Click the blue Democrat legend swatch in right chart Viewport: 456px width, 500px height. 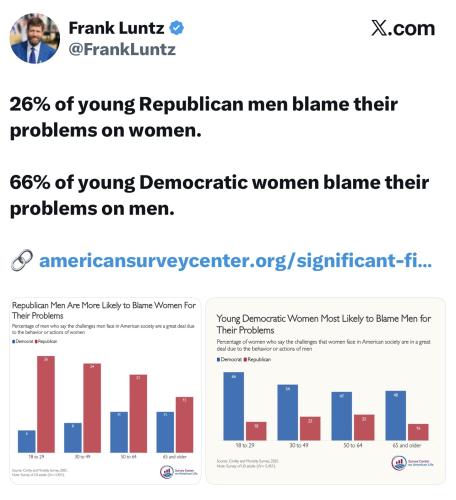click(218, 359)
